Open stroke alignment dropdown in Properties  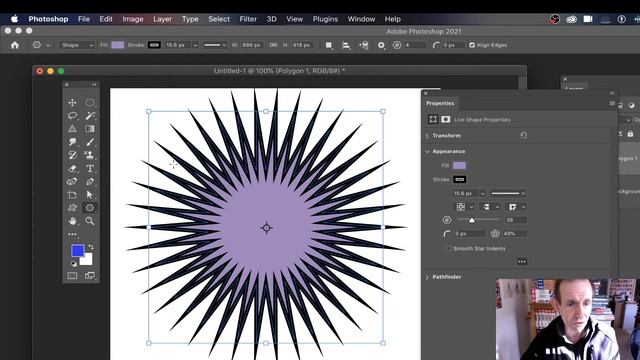click(x=464, y=207)
